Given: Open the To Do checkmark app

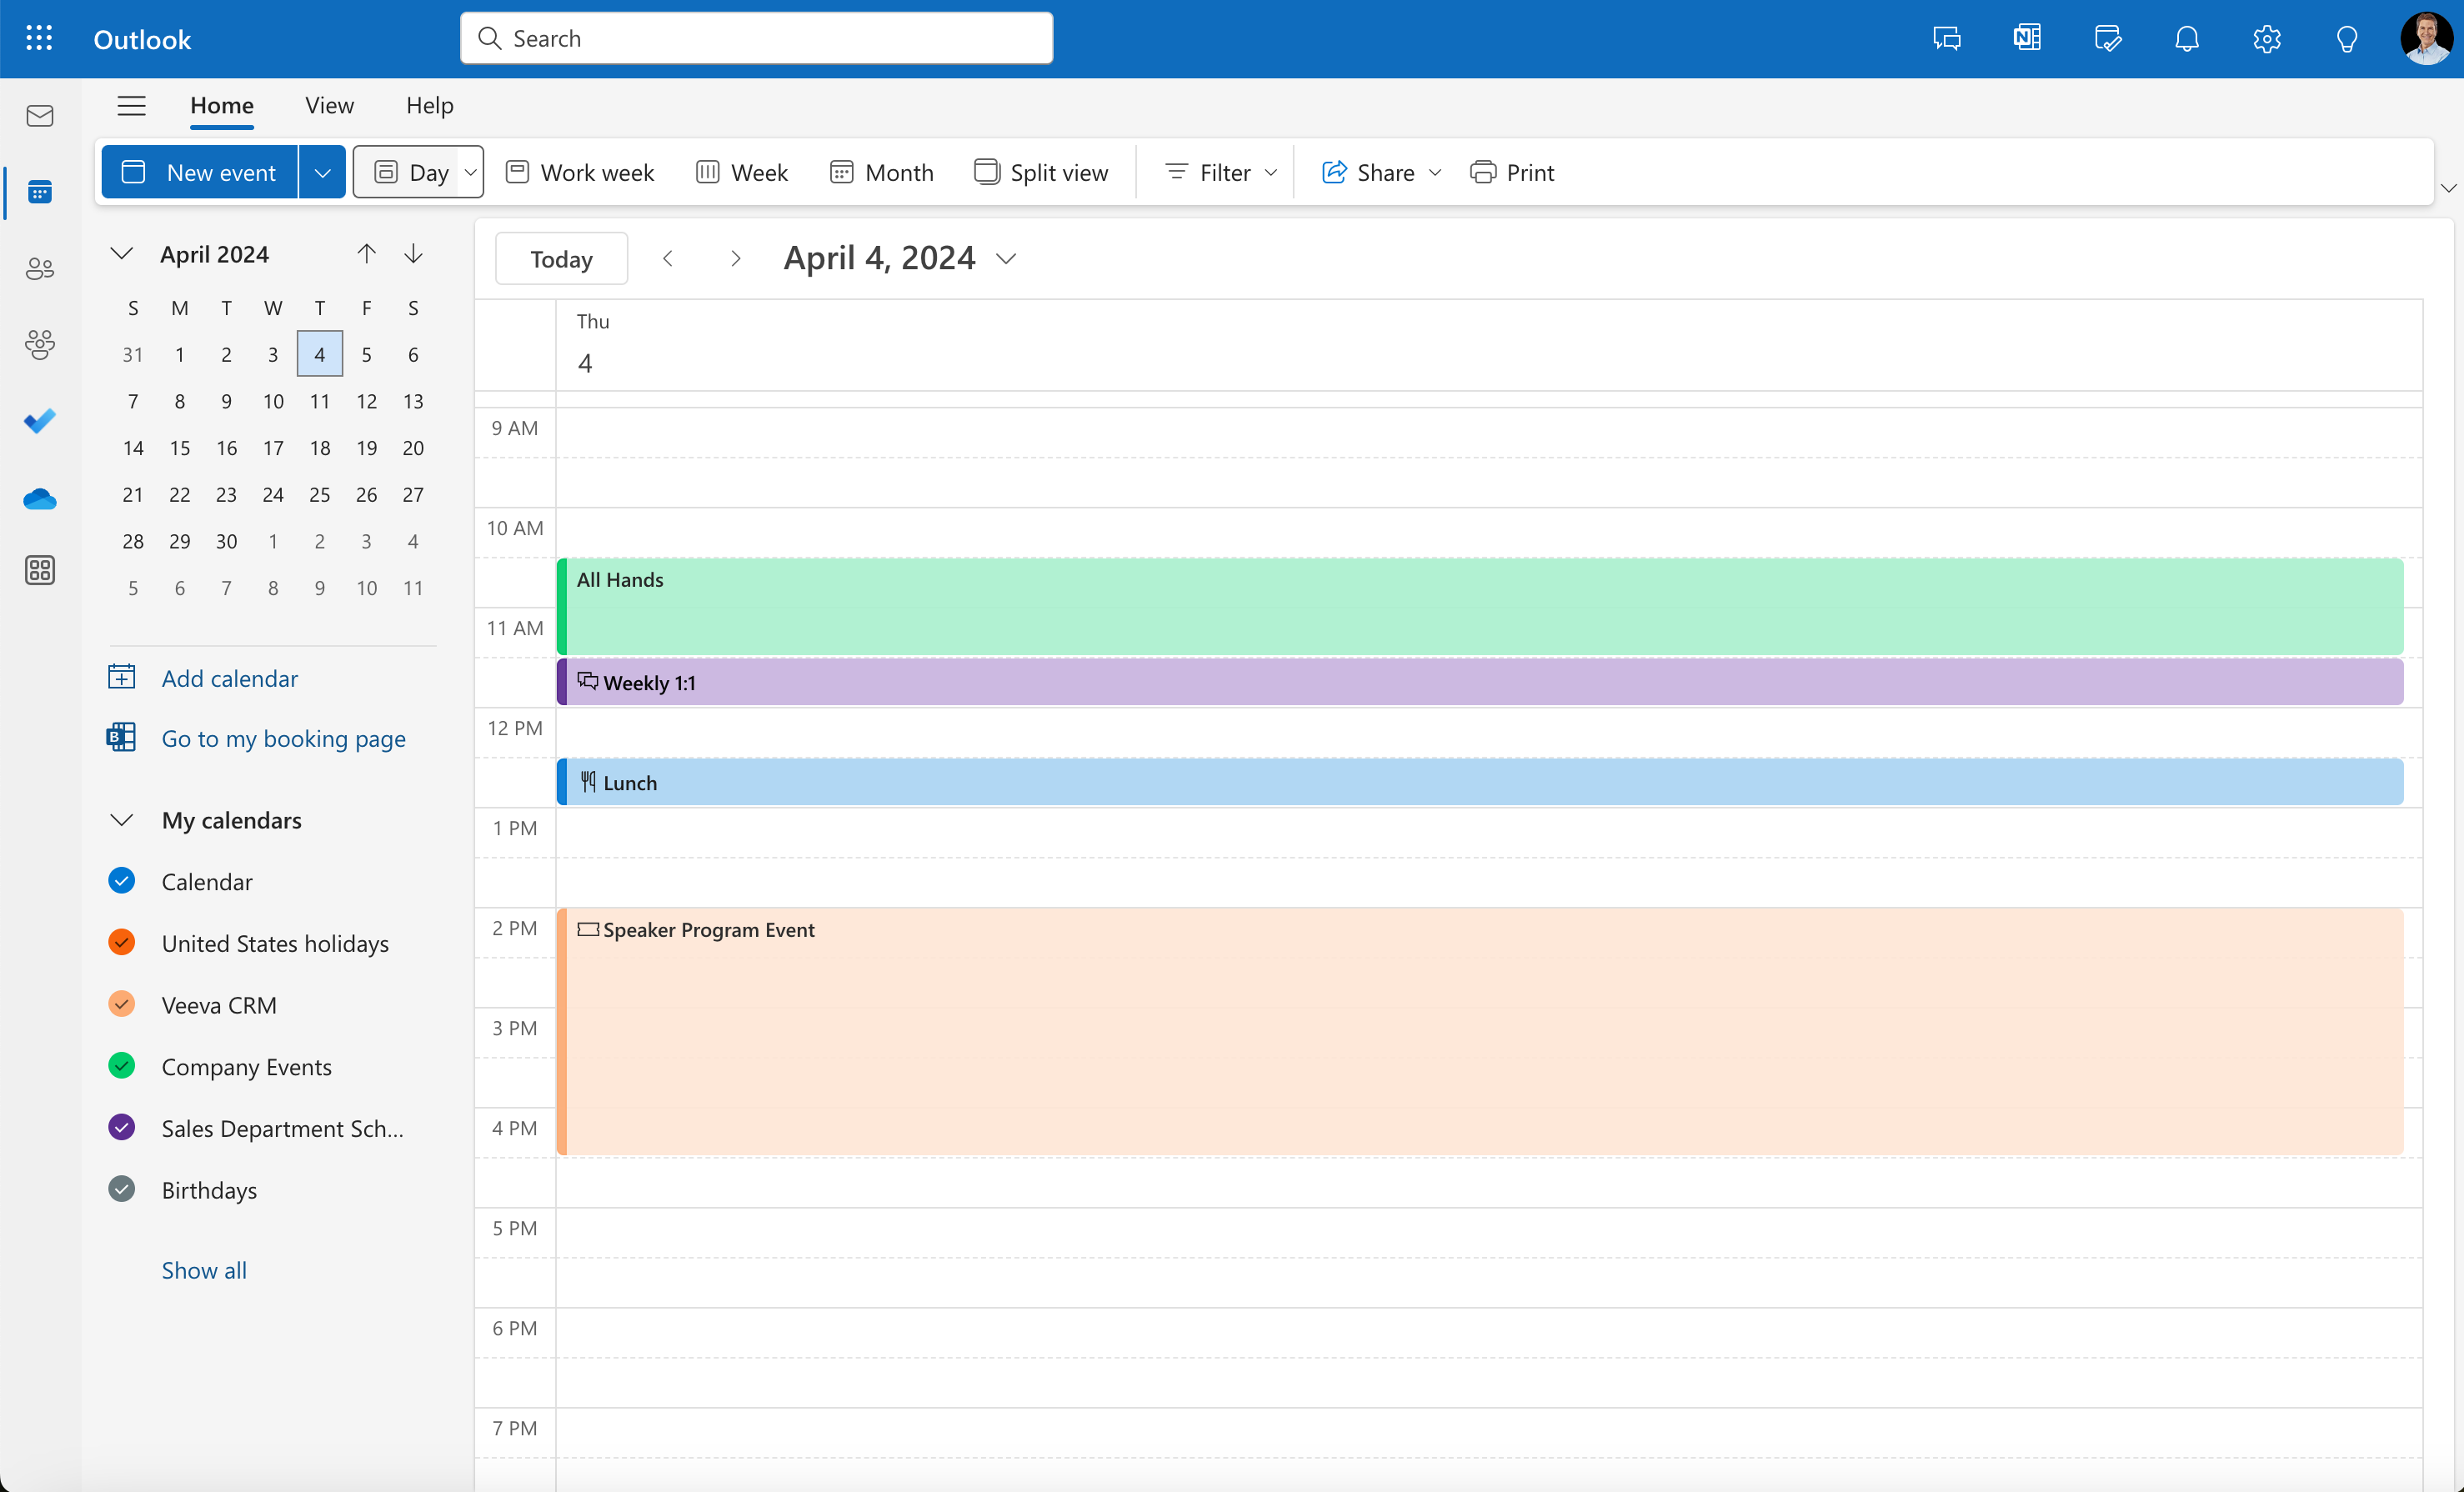Looking at the screenshot, I should (40, 421).
